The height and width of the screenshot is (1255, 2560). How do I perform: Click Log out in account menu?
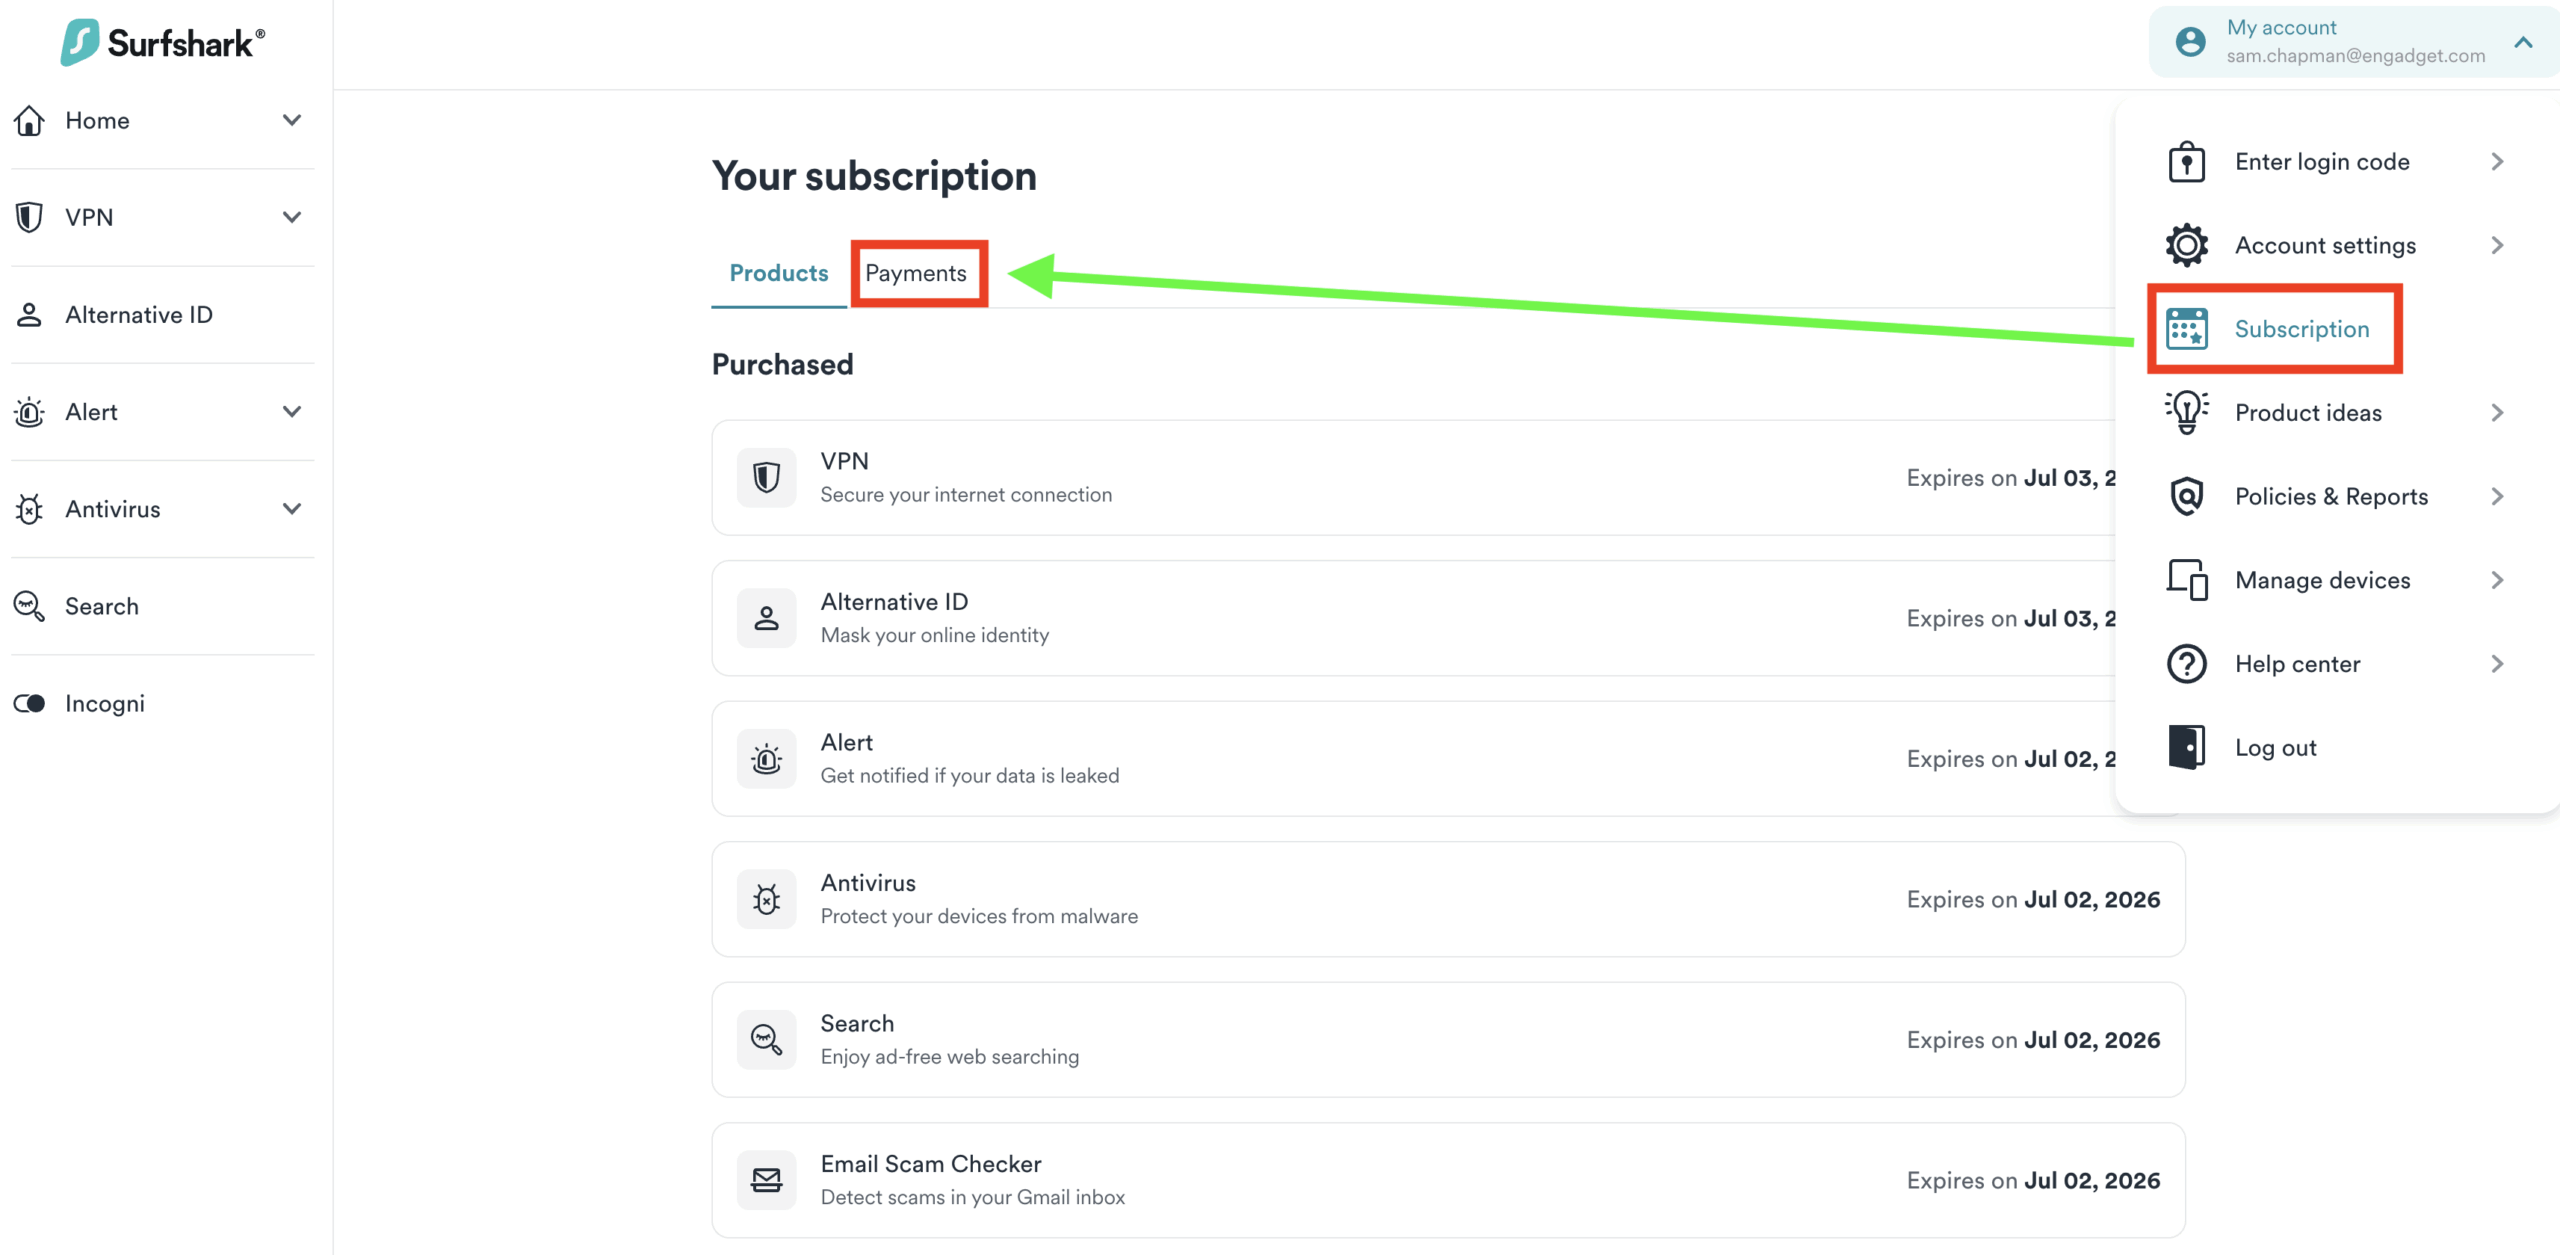(x=2276, y=746)
